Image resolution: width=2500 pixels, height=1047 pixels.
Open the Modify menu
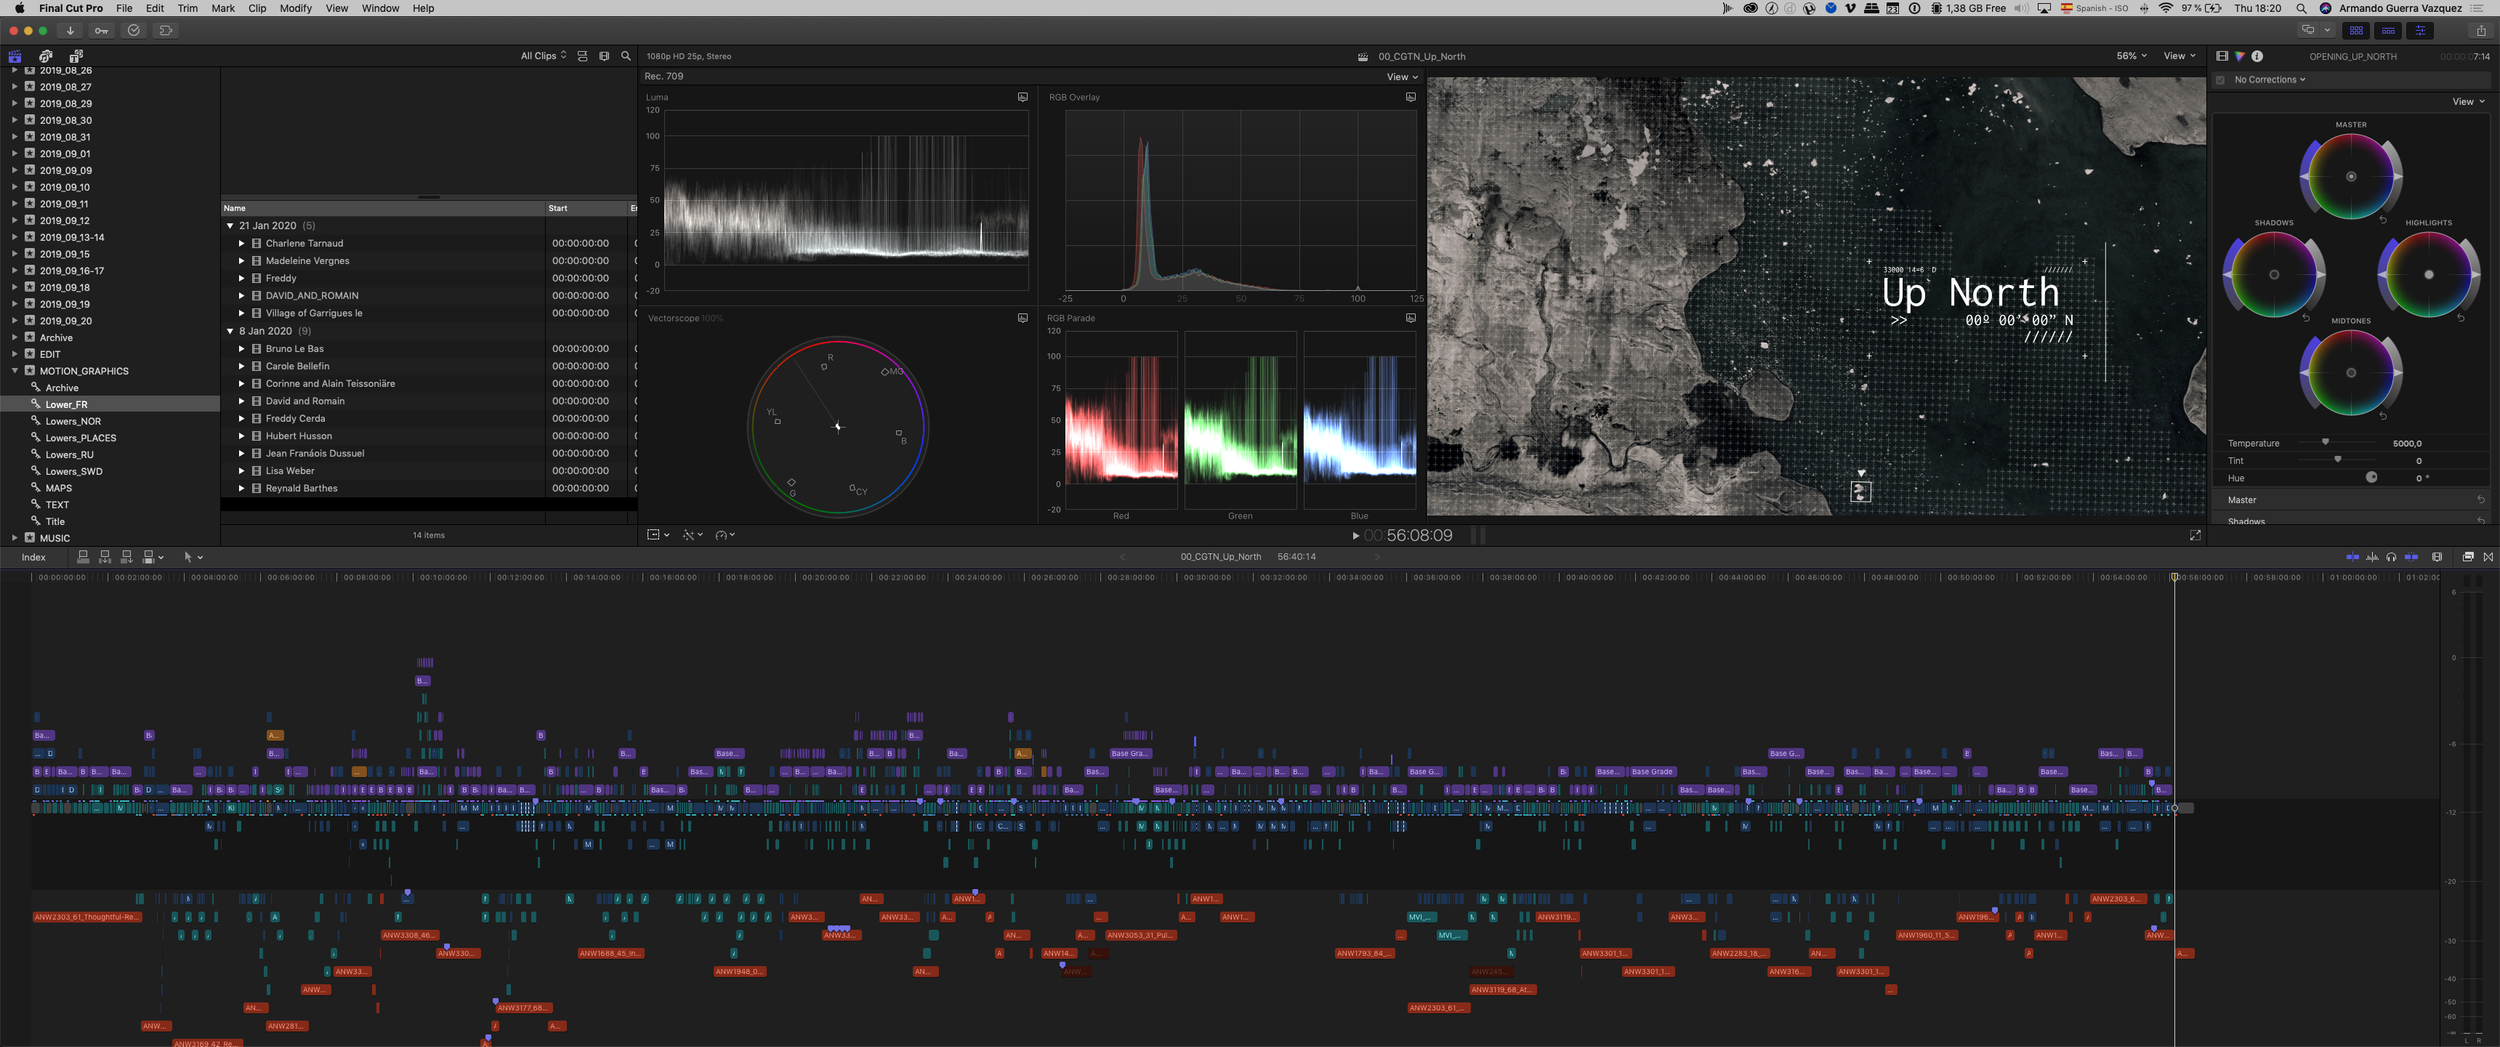point(295,8)
